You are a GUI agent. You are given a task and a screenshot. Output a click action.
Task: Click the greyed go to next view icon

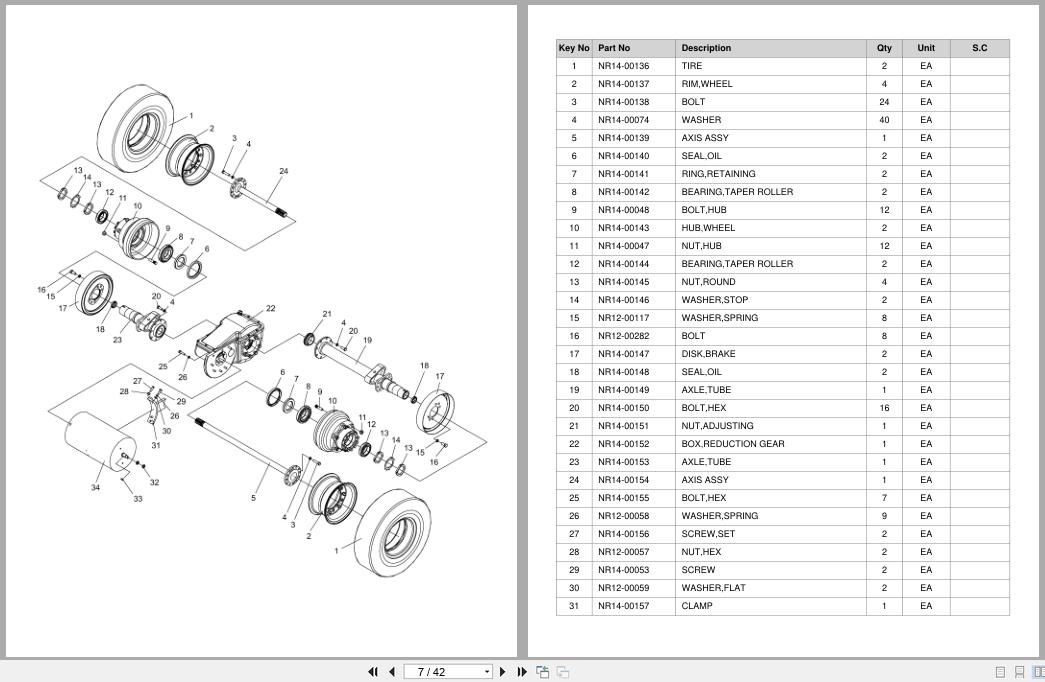563,672
